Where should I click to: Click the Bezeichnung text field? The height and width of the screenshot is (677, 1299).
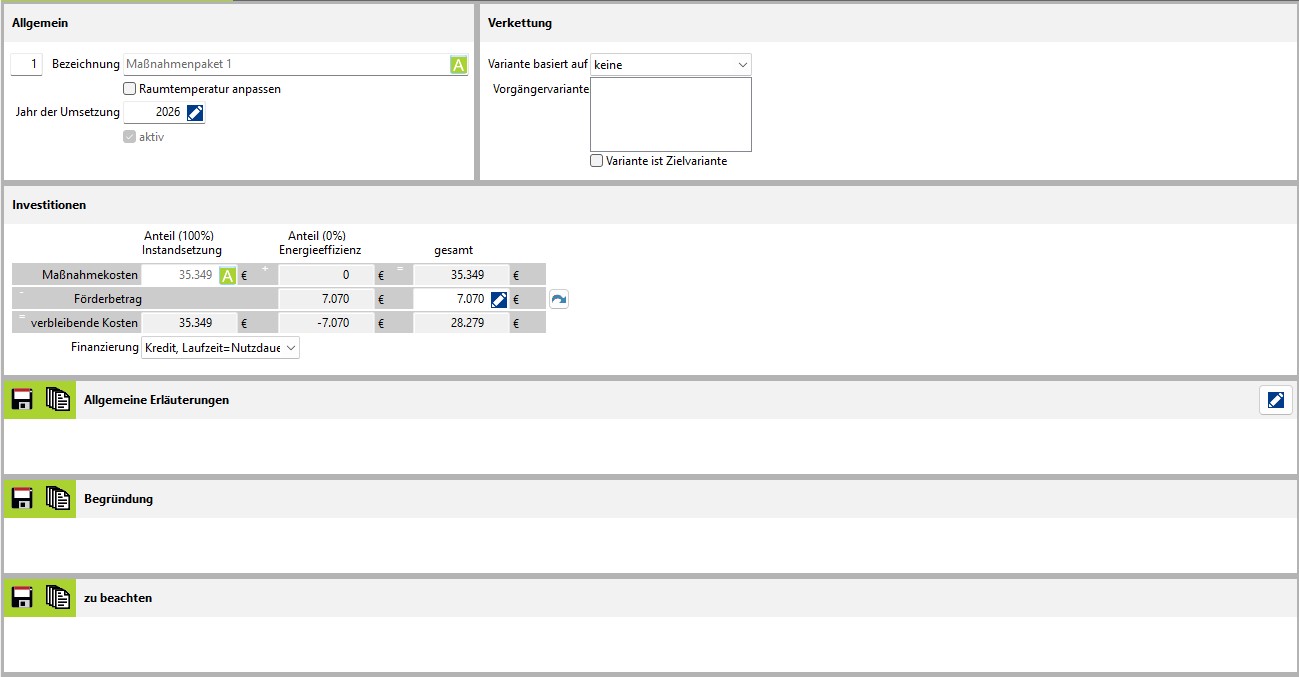coord(285,65)
